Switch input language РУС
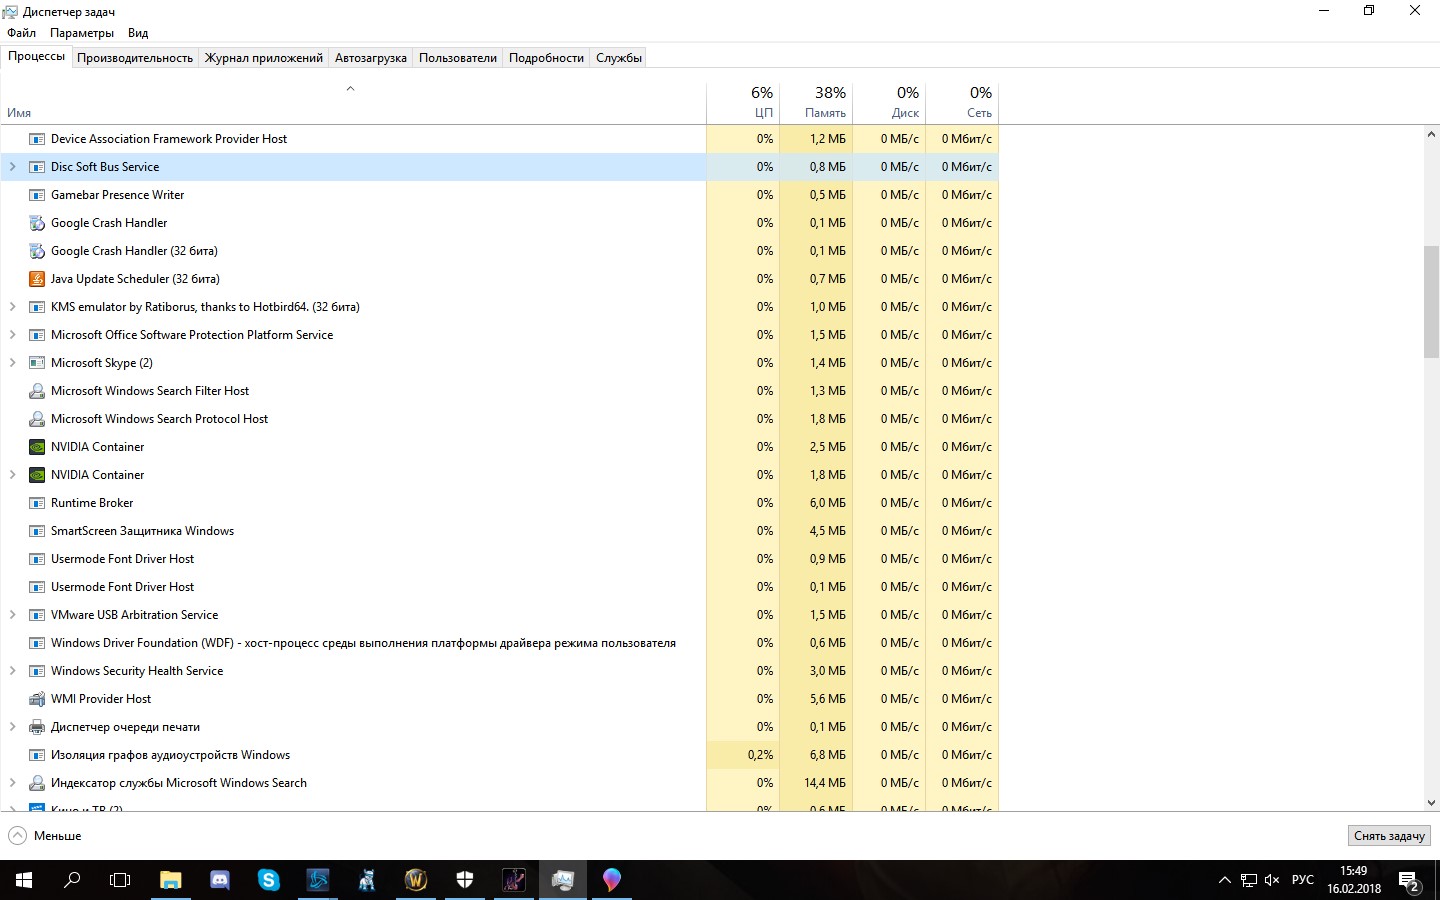Viewport: 1440px width, 900px height. pos(1303,880)
